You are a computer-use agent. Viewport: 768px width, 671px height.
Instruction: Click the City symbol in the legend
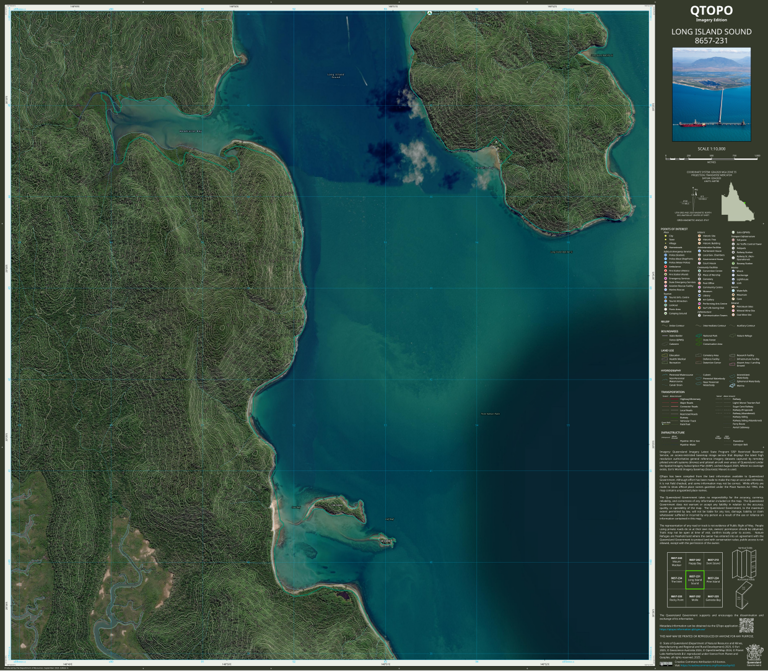(x=666, y=236)
